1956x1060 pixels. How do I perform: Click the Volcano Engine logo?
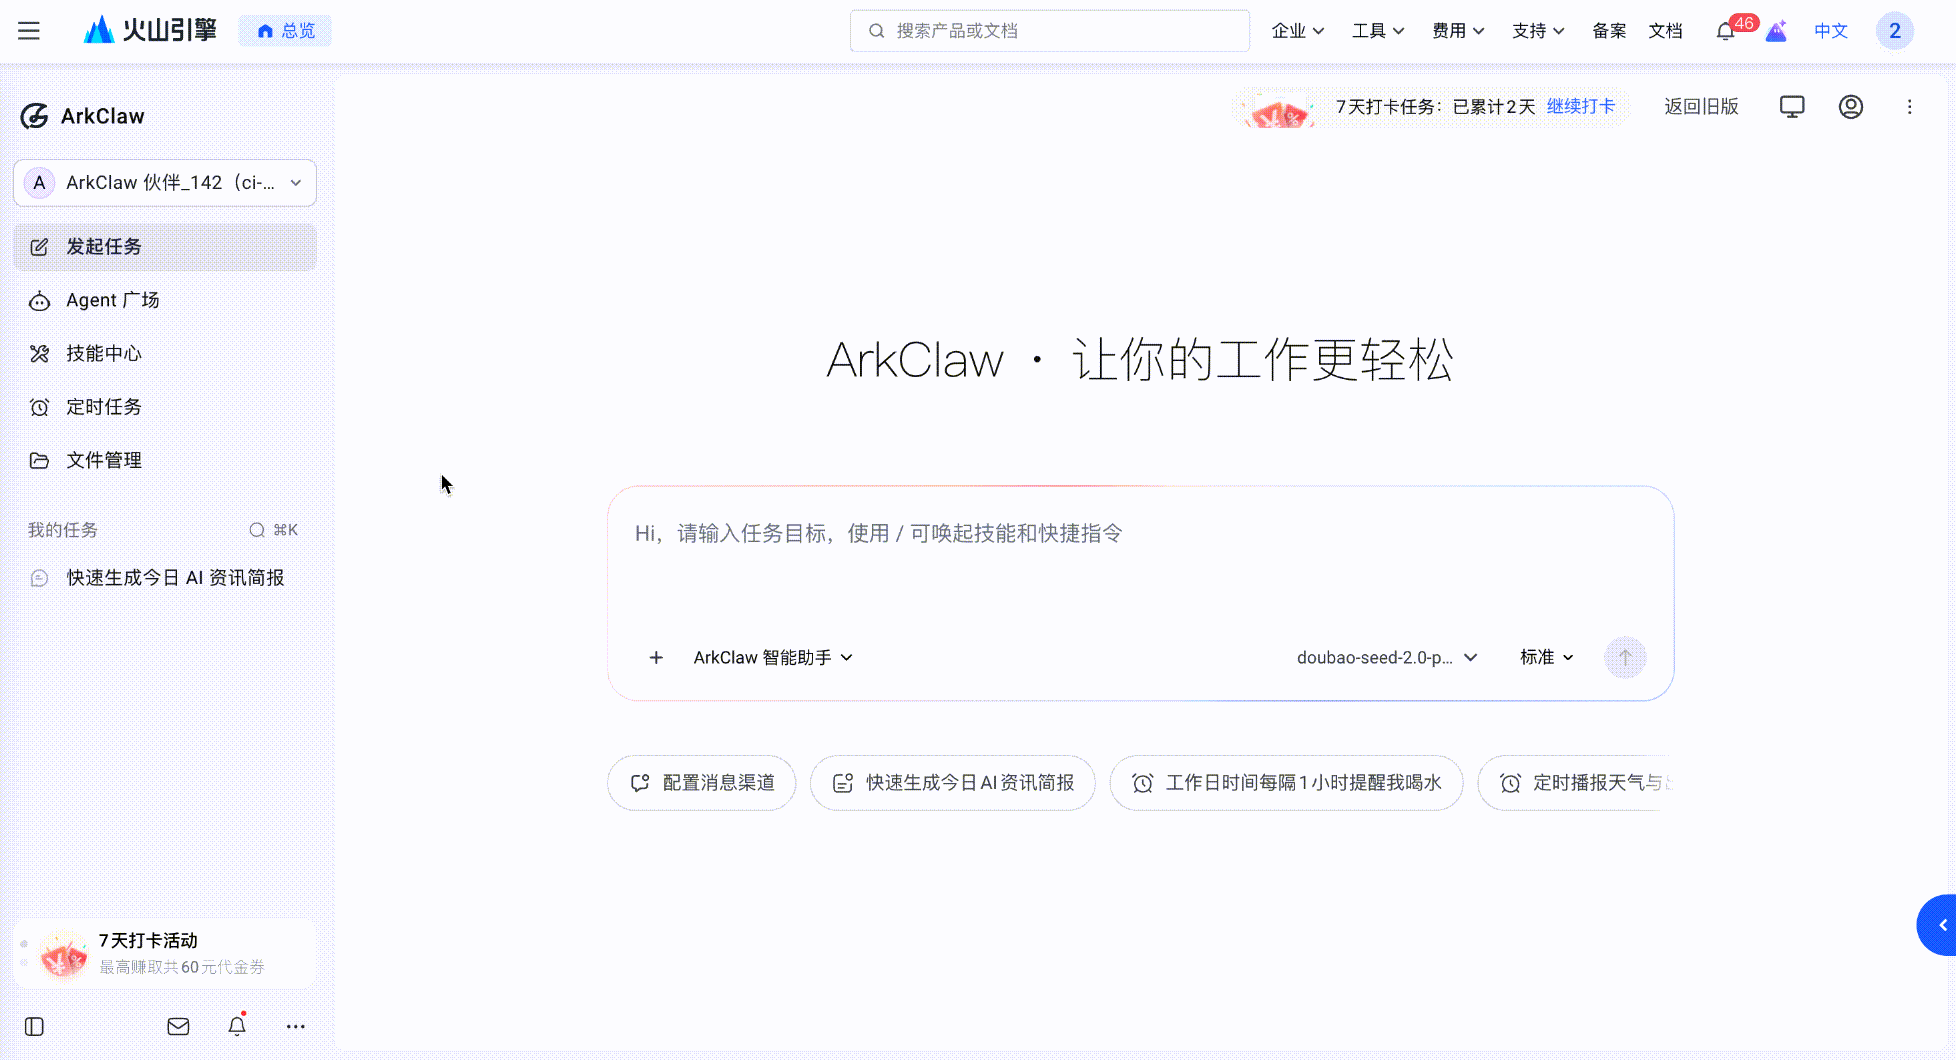[150, 30]
